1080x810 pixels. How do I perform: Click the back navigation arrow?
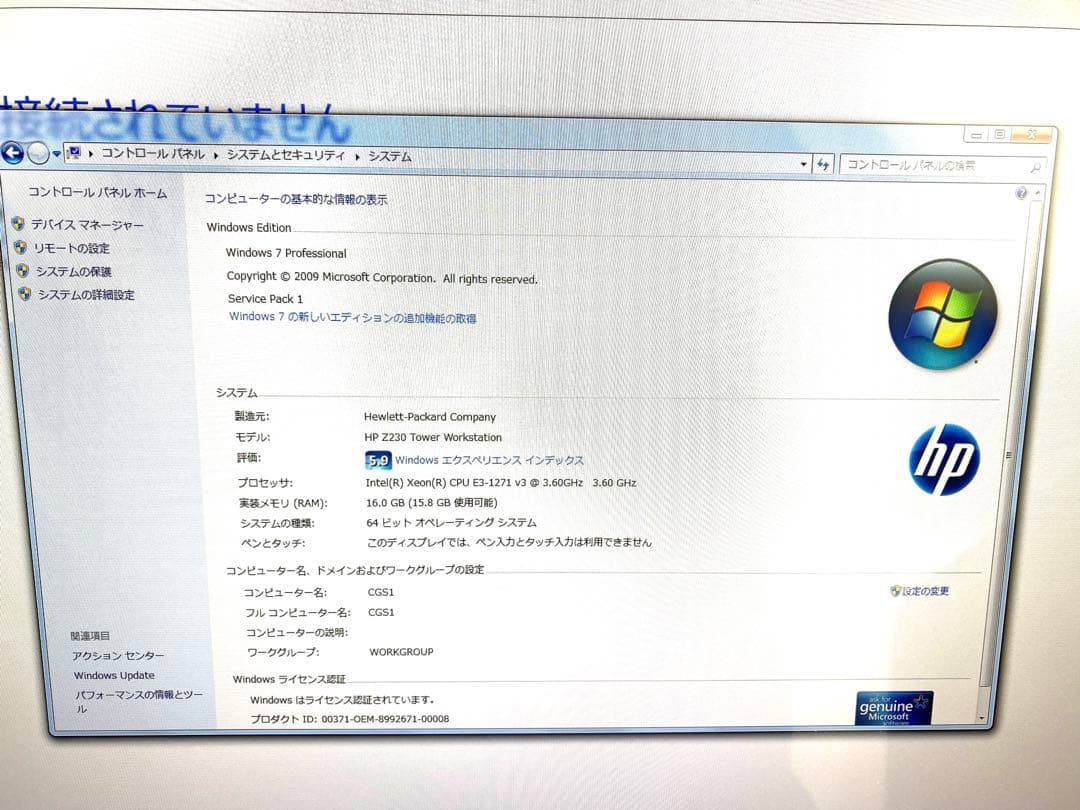pyautogui.click(x=12, y=150)
